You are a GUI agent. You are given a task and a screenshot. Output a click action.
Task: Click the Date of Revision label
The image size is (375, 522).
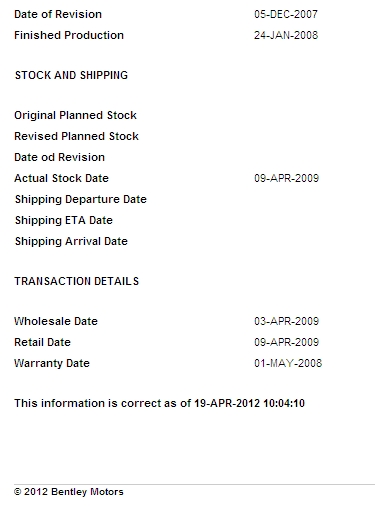pos(58,14)
